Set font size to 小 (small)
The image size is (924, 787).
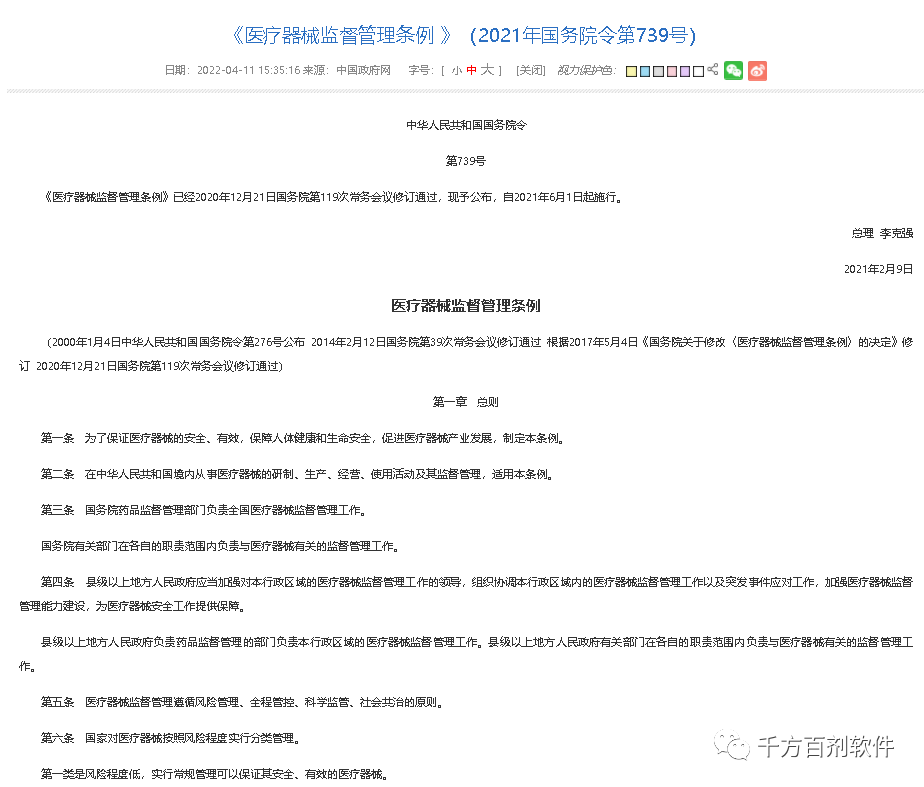pyautogui.click(x=456, y=70)
